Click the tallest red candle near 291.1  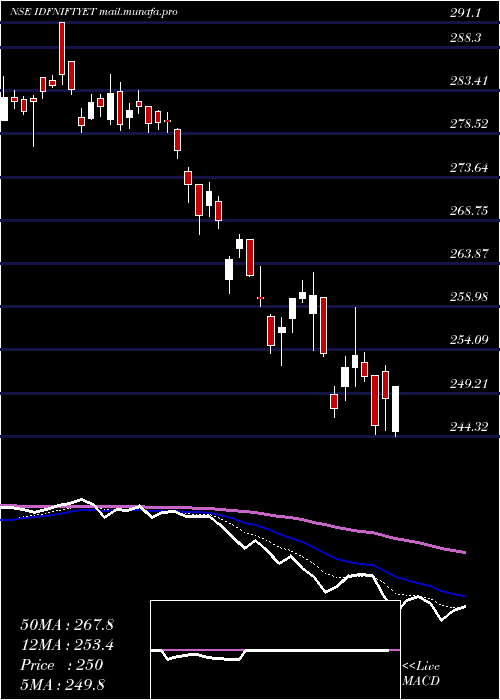tap(62, 49)
